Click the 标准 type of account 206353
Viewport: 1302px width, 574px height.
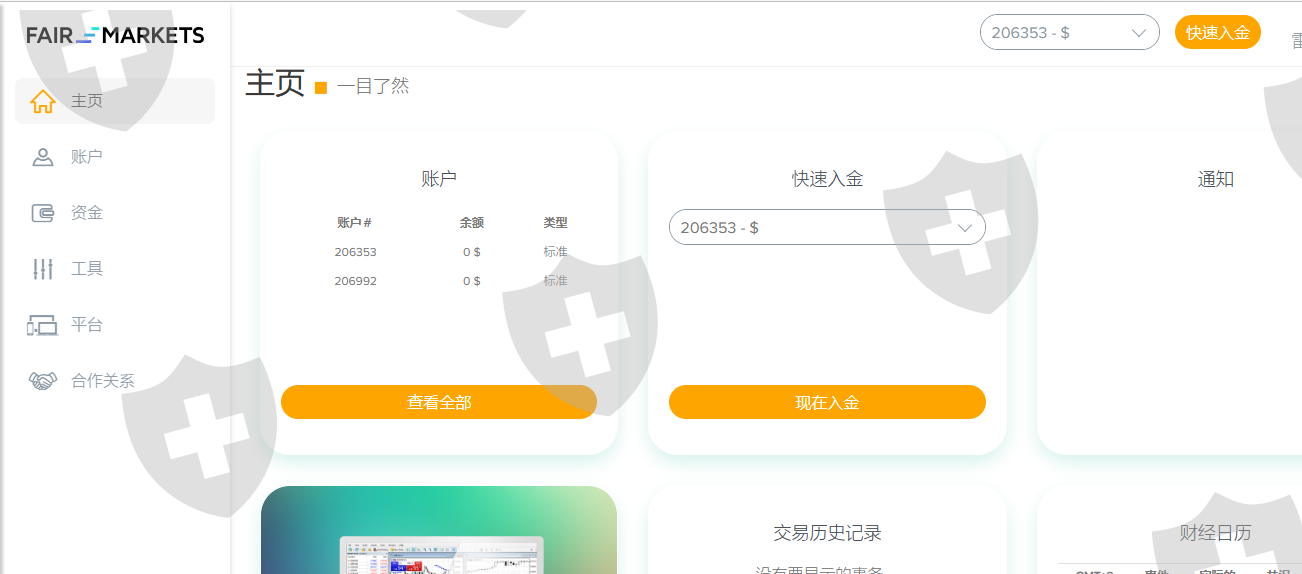(556, 252)
